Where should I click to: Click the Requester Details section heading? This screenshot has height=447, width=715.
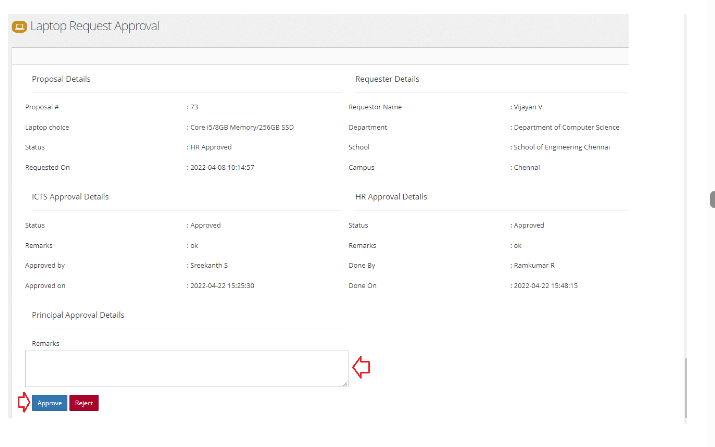[x=387, y=79]
